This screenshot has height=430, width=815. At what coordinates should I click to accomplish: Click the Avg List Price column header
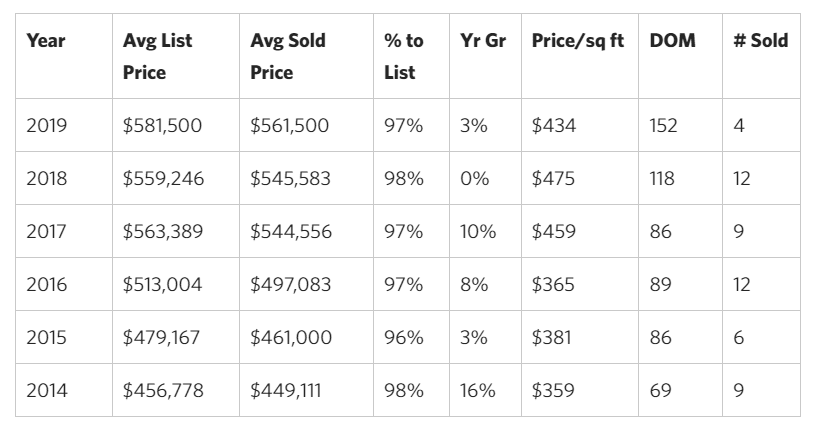pos(157,57)
